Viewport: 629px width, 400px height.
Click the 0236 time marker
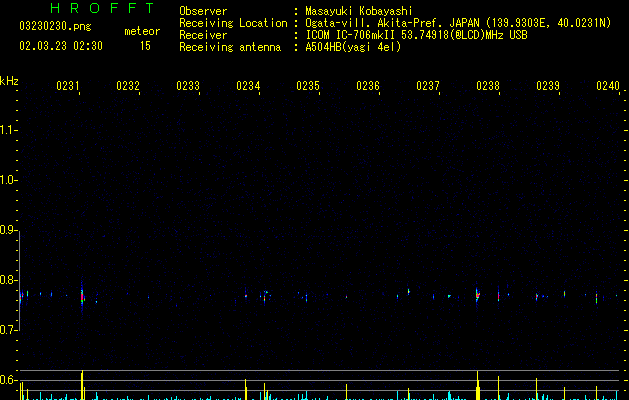pos(368,86)
